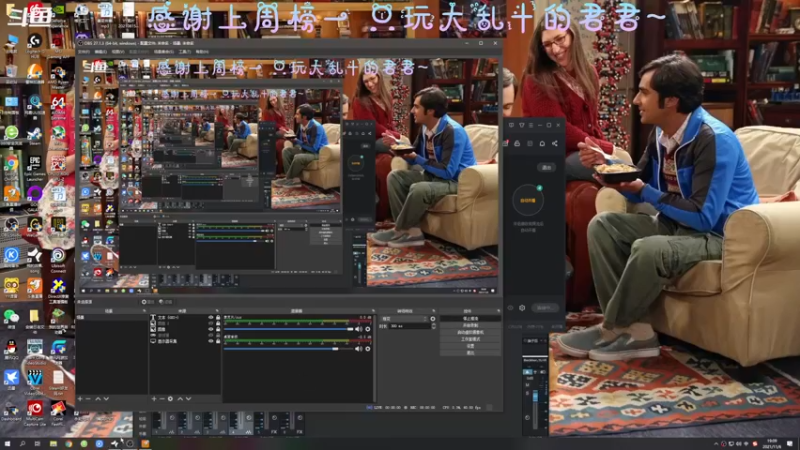Pop out the Controls dock panel
Viewport: 800px width, 450px height.
(x=498, y=311)
